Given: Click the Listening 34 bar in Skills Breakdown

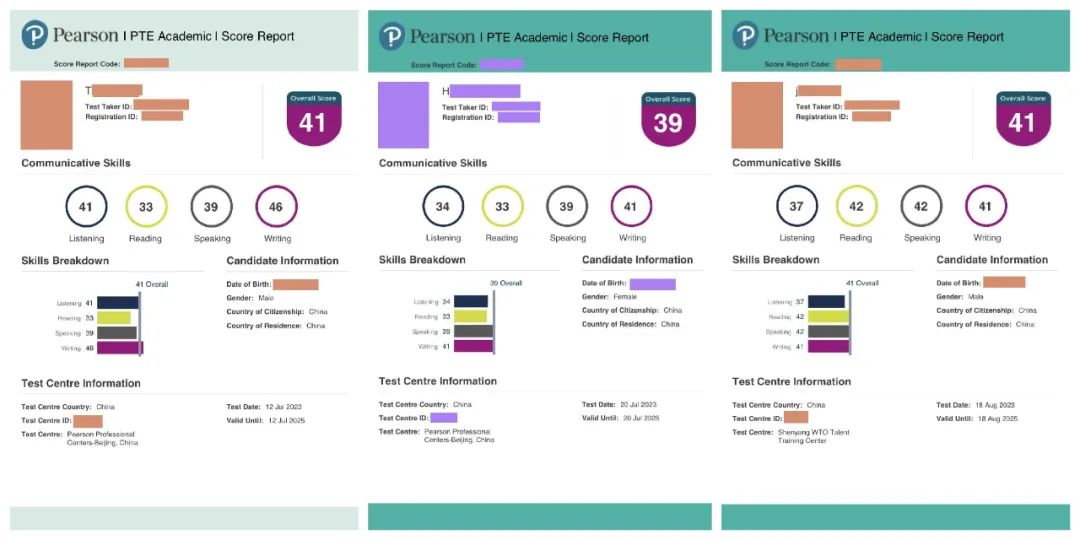Looking at the screenshot, I should 471,301.
